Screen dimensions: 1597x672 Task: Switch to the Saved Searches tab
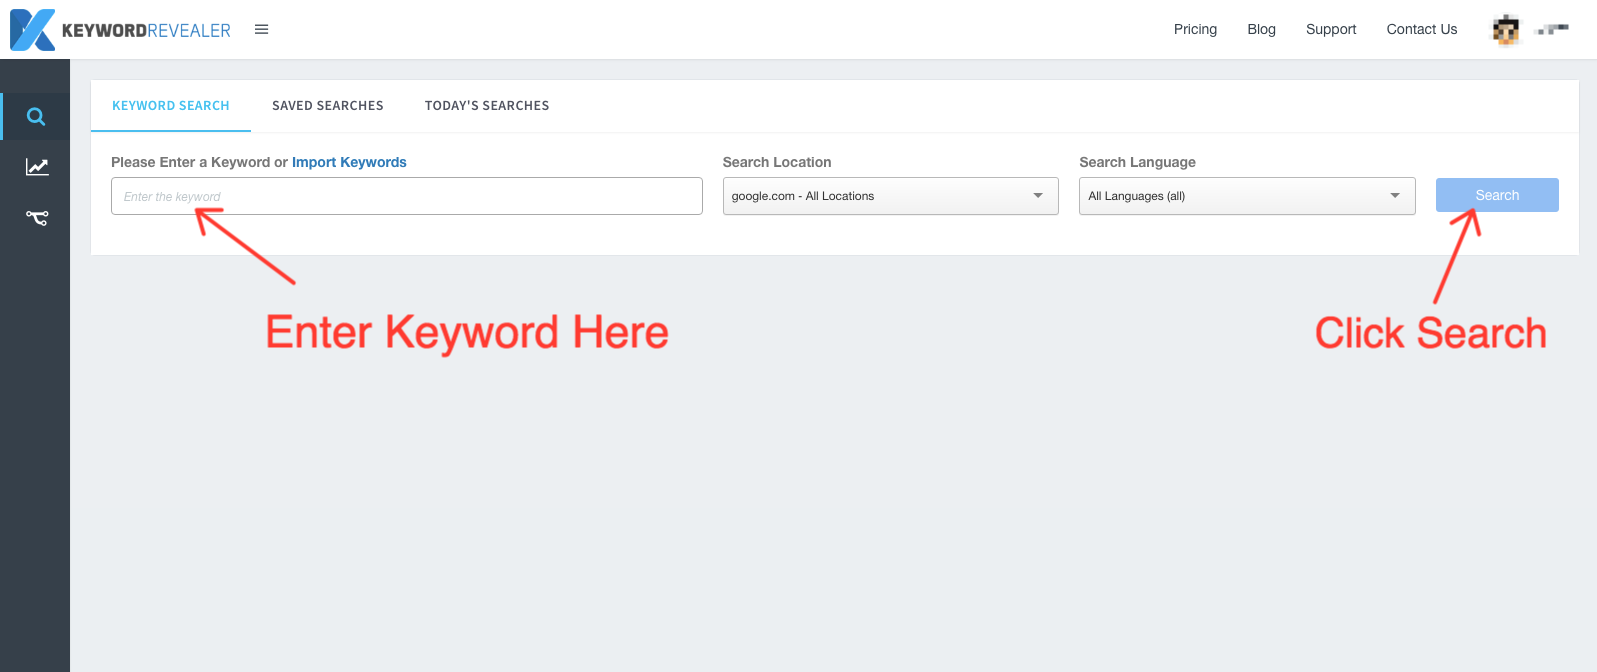point(328,106)
